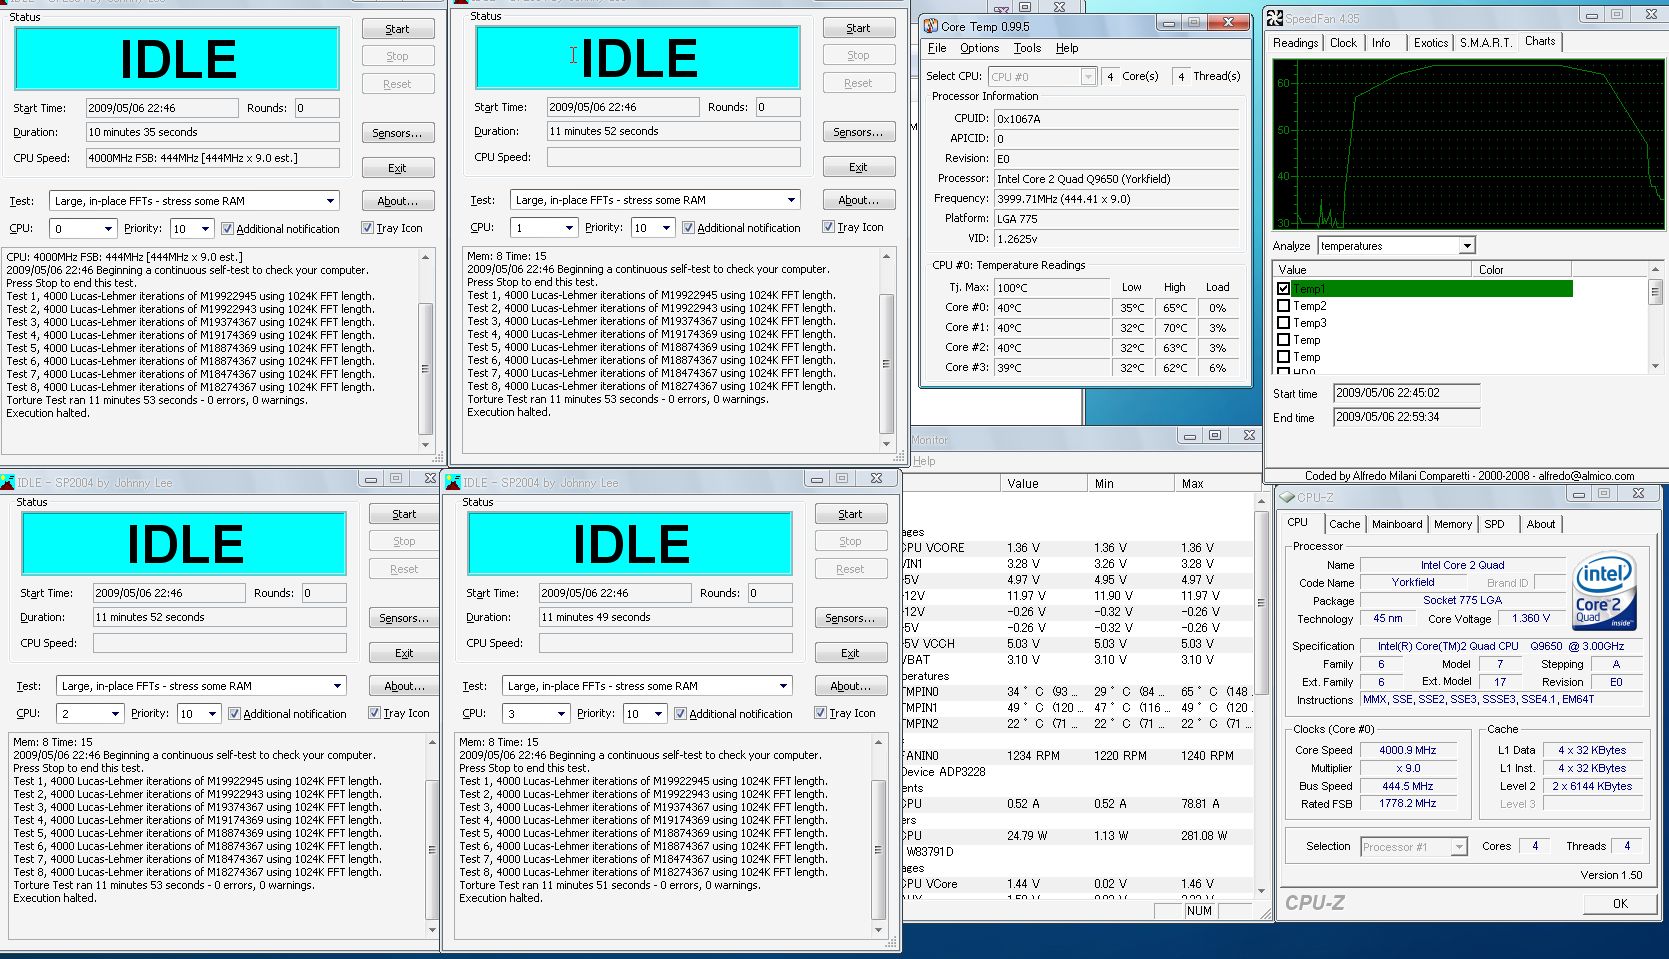This screenshot has height=959, width=1669.
Task: Toggle Tray Icon in CPU 0 window
Action: [367, 228]
